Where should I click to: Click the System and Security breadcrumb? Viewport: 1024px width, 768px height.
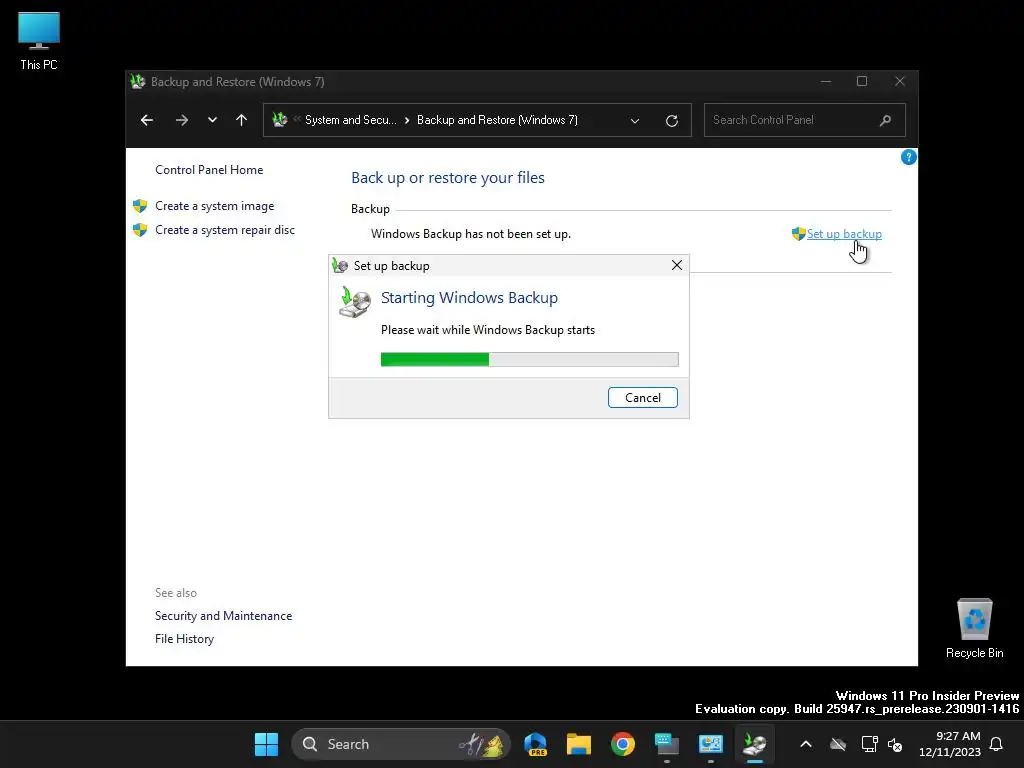click(x=351, y=120)
